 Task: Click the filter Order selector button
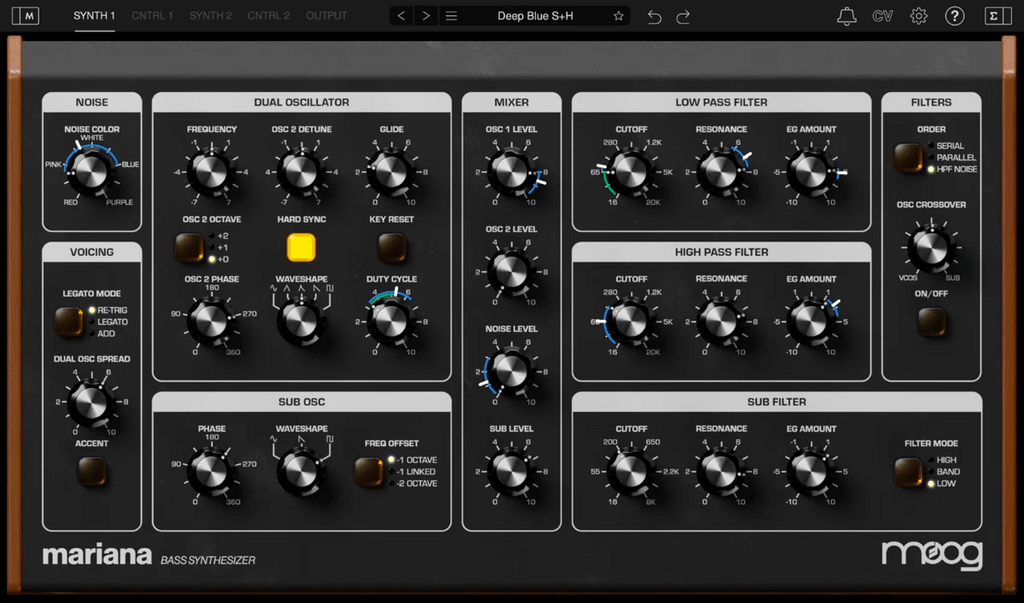pyautogui.click(x=908, y=157)
